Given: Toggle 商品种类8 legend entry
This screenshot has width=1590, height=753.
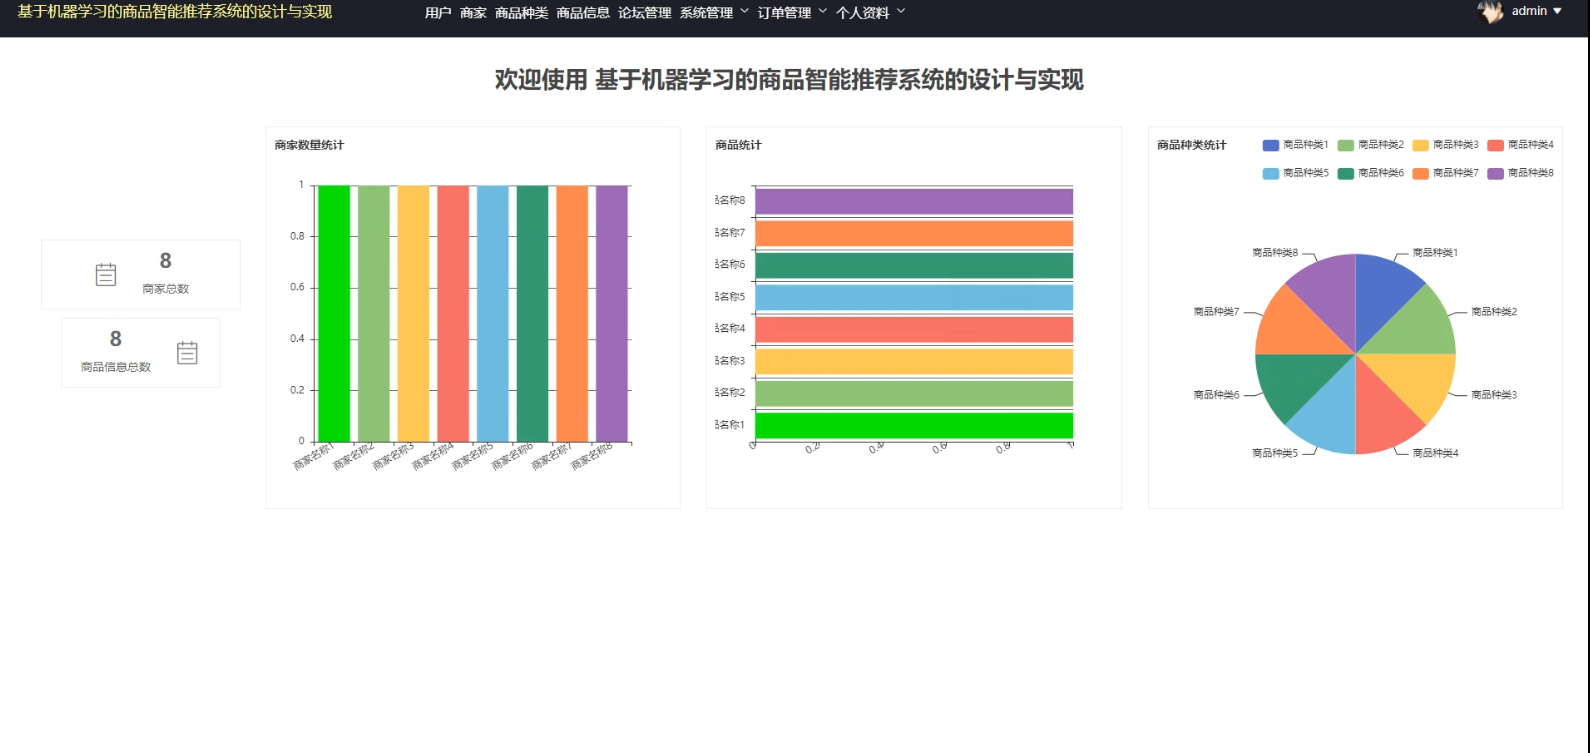Looking at the screenshot, I should (x=1520, y=173).
